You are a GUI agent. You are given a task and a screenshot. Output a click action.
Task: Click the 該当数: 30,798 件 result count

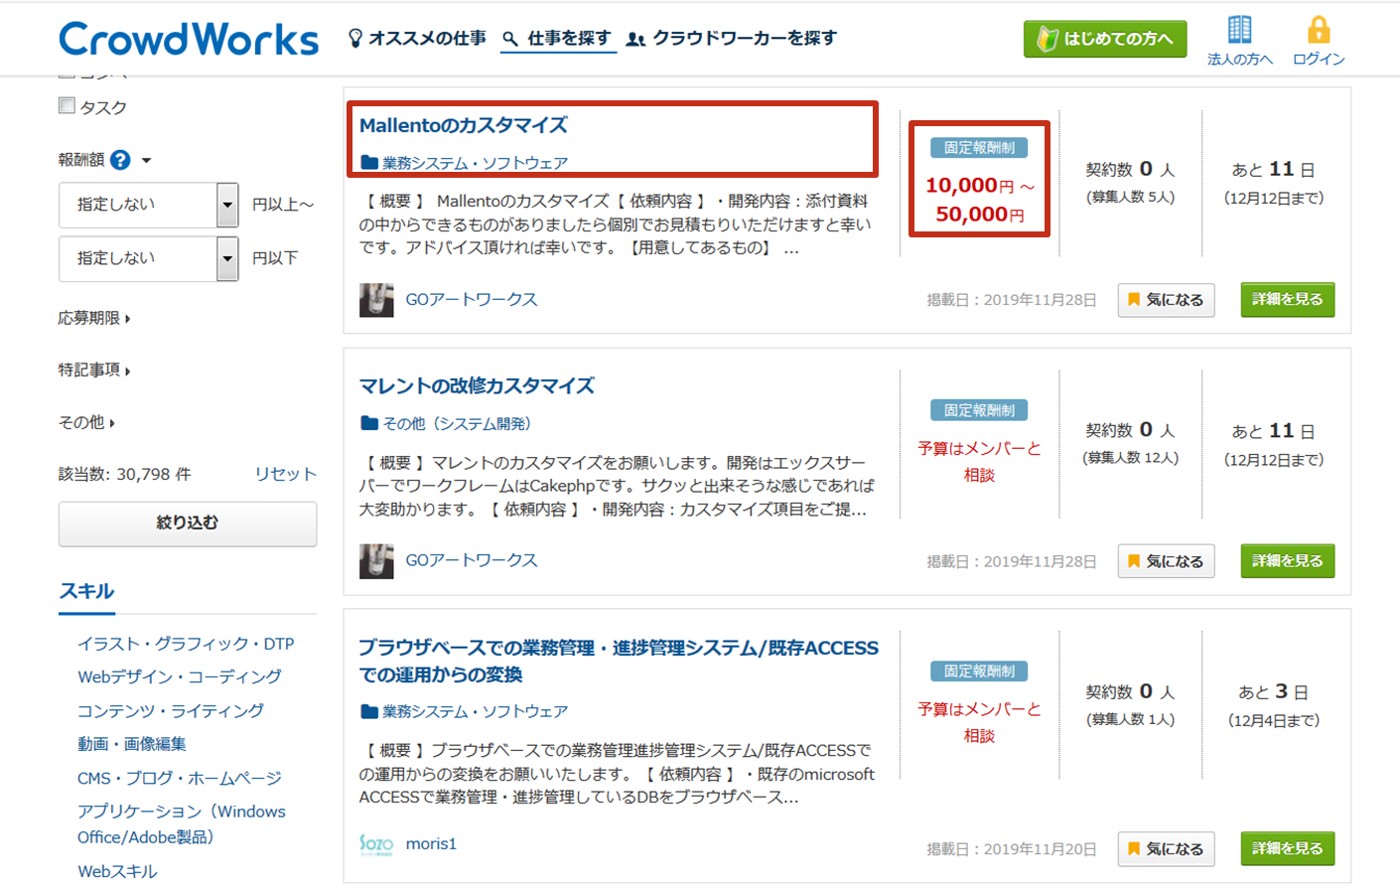124,474
